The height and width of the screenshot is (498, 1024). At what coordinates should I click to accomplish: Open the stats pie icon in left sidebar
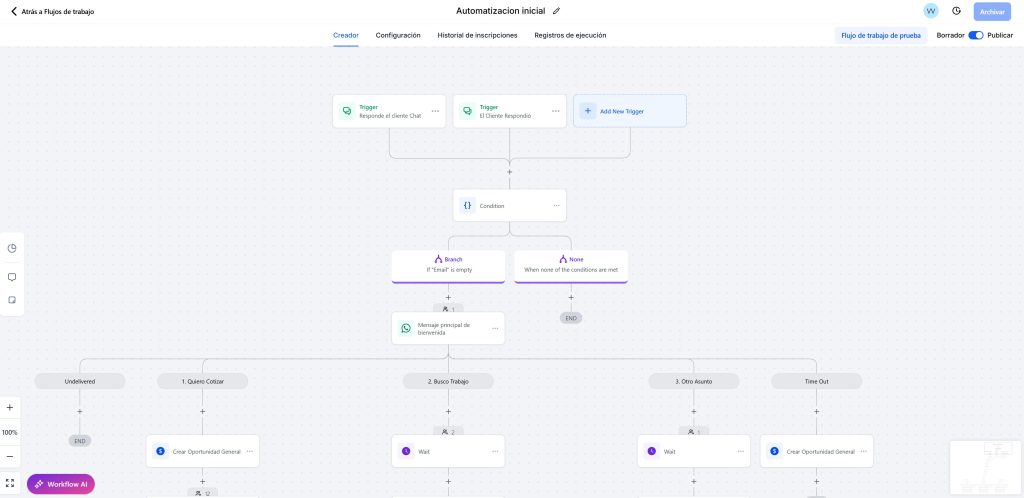pyautogui.click(x=12, y=249)
